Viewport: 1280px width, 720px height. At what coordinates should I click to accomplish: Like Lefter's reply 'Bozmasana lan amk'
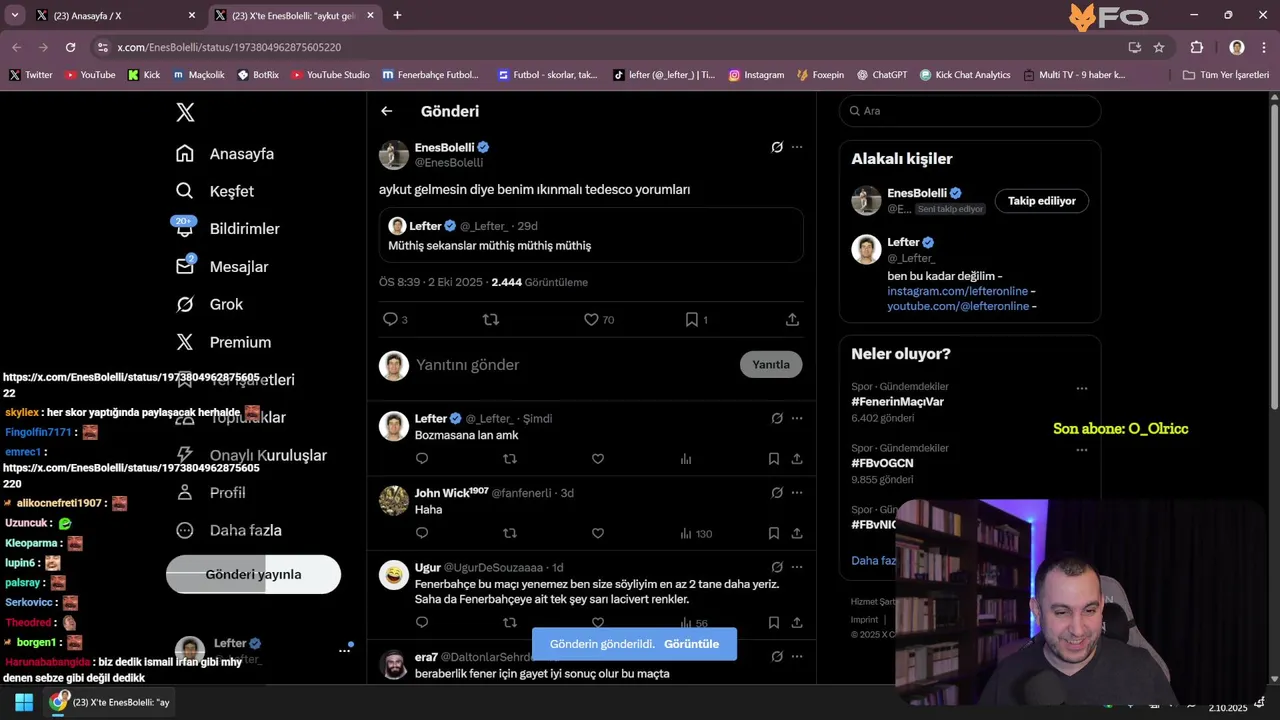(x=598, y=459)
